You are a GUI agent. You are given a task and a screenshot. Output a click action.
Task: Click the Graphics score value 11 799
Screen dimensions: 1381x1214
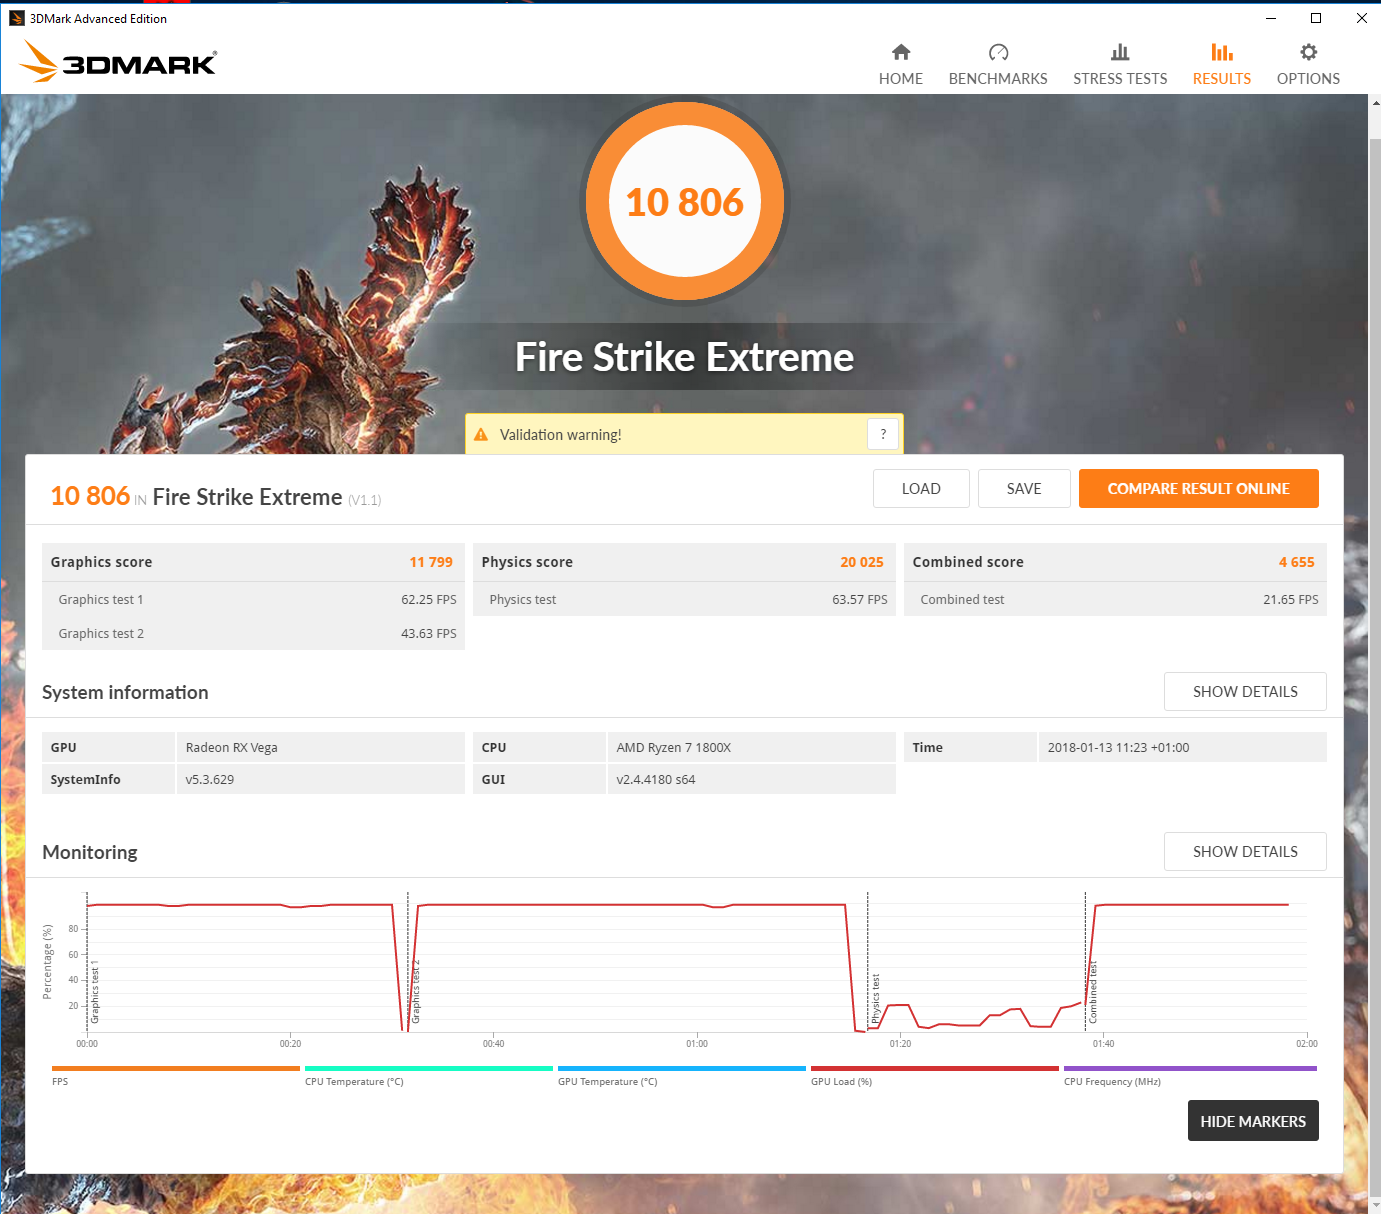pos(431,562)
